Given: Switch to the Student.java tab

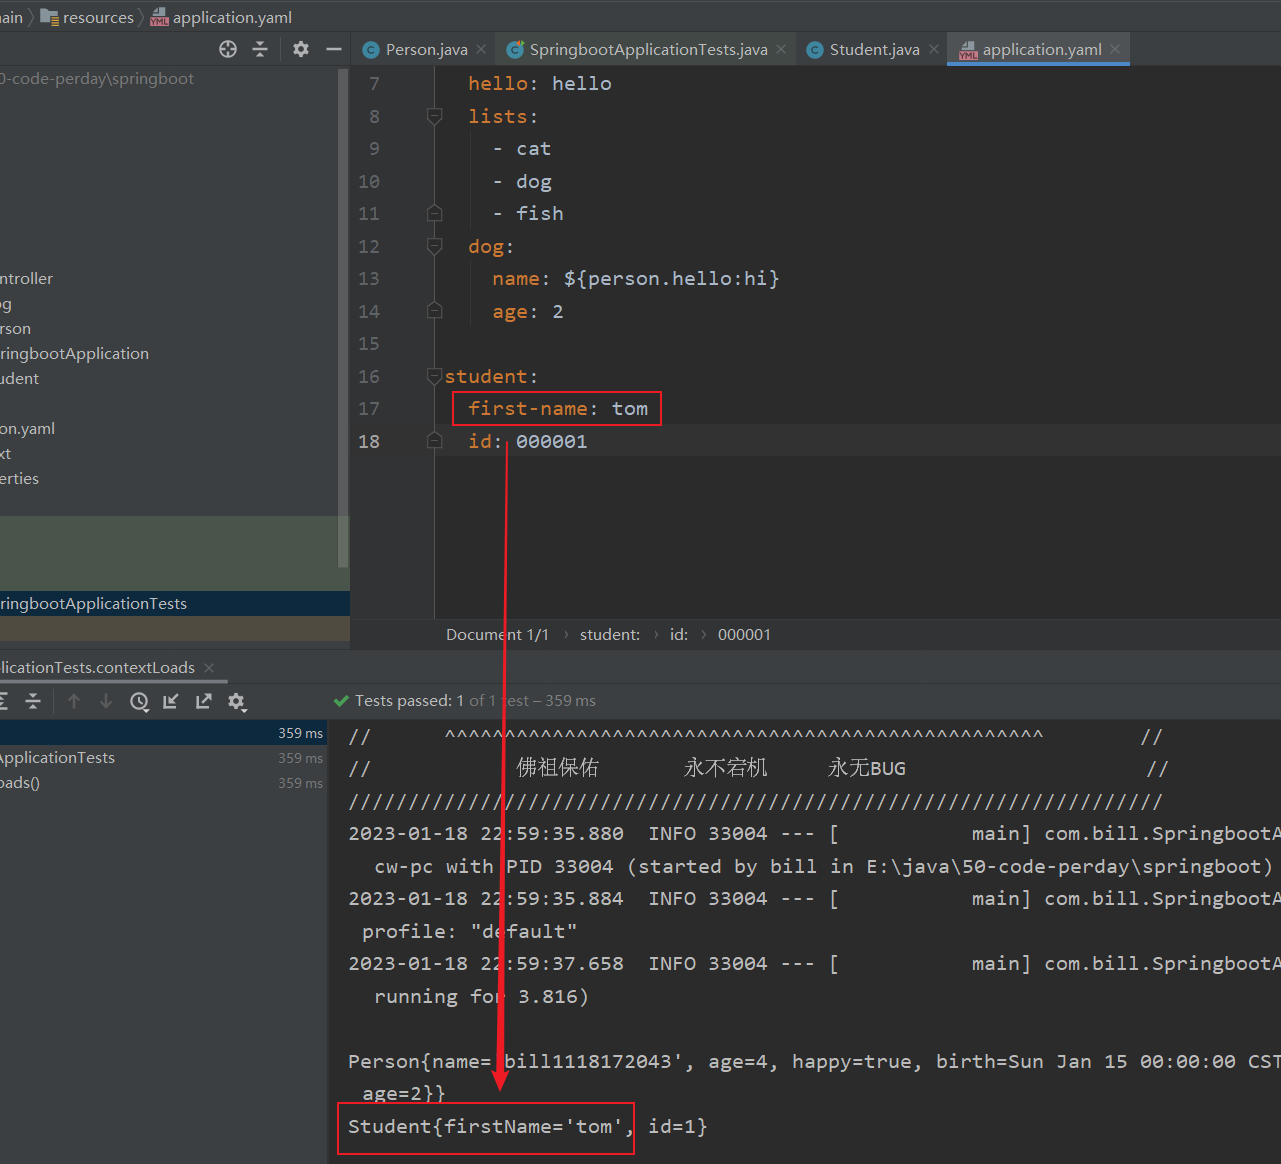Looking at the screenshot, I should pos(874,50).
